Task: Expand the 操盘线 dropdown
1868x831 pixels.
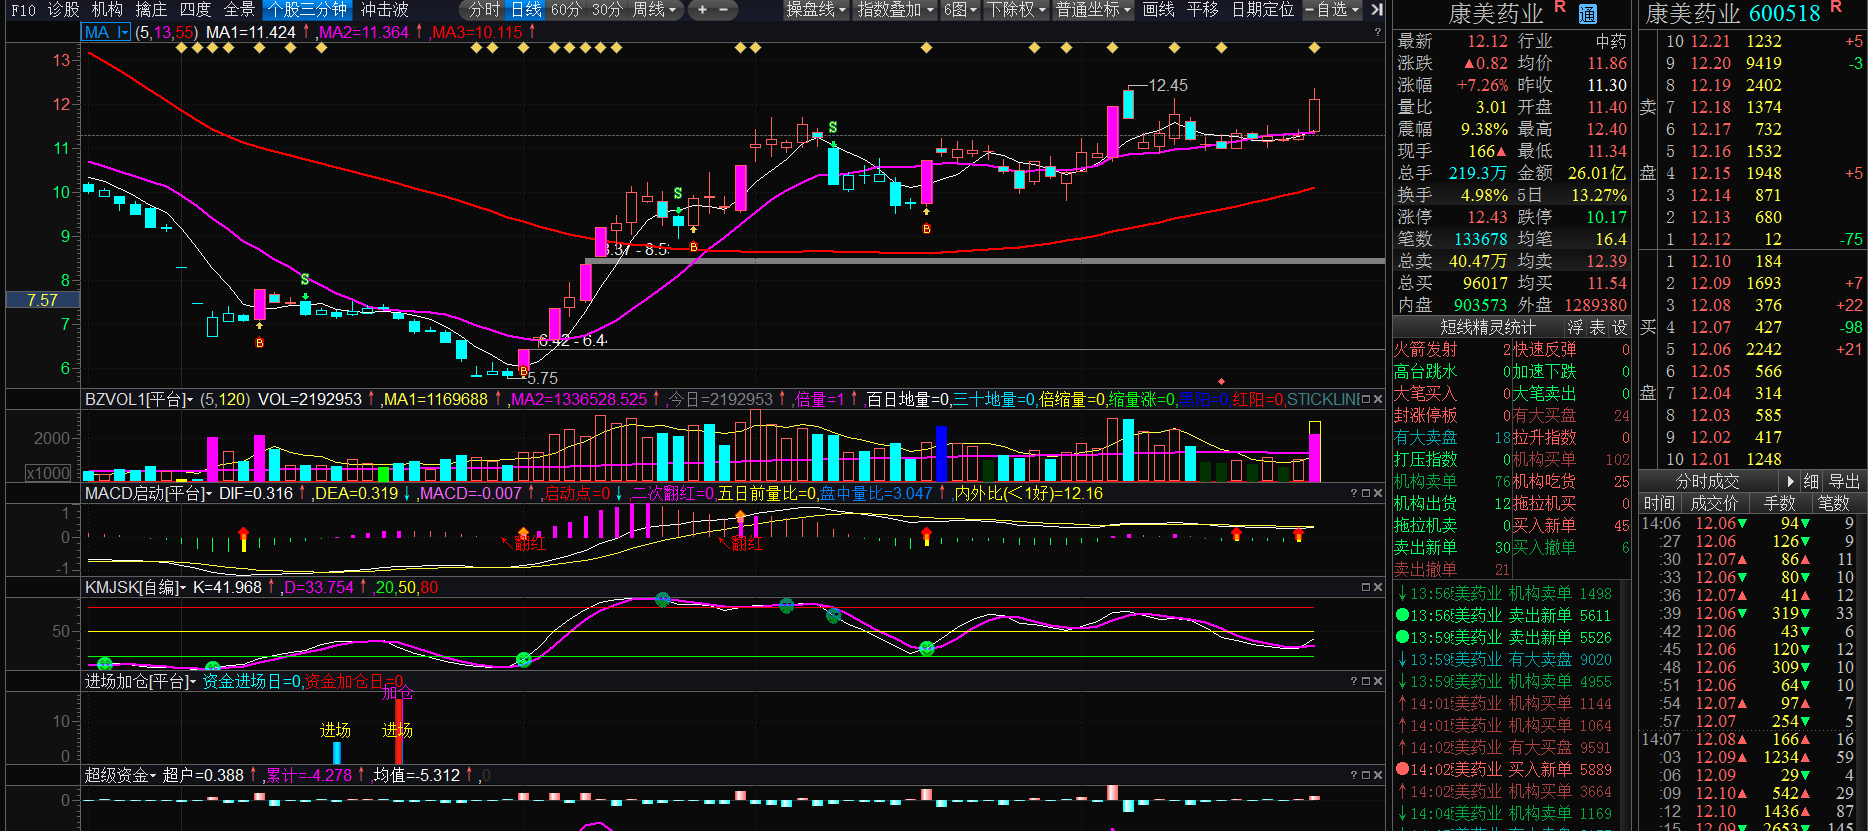Action: pyautogui.click(x=816, y=10)
